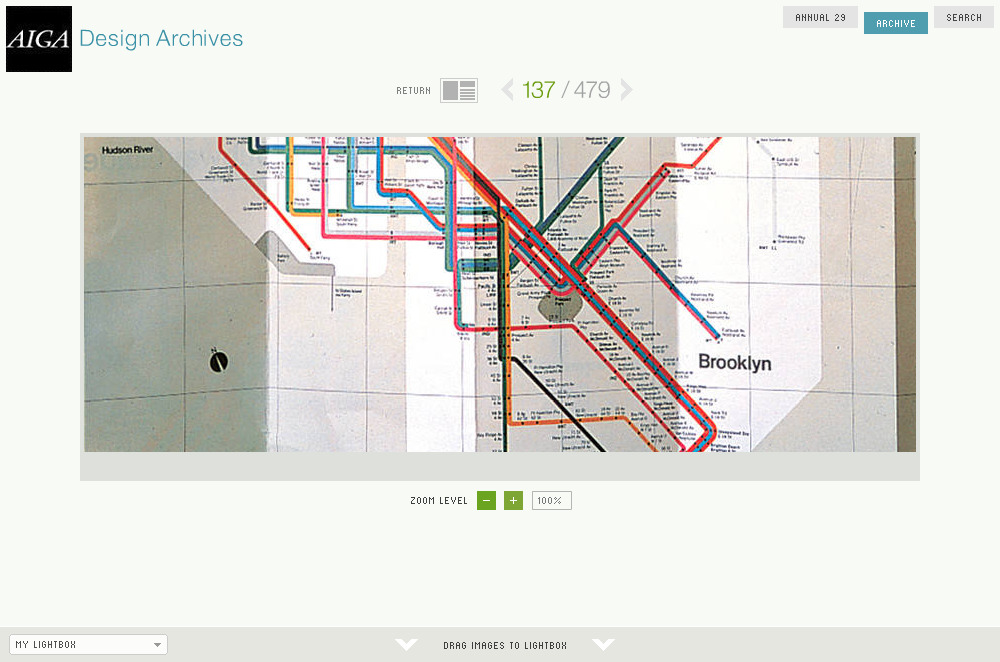Click the AIGA logo
Viewport: 1000px width, 662px height.
tap(39, 39)
